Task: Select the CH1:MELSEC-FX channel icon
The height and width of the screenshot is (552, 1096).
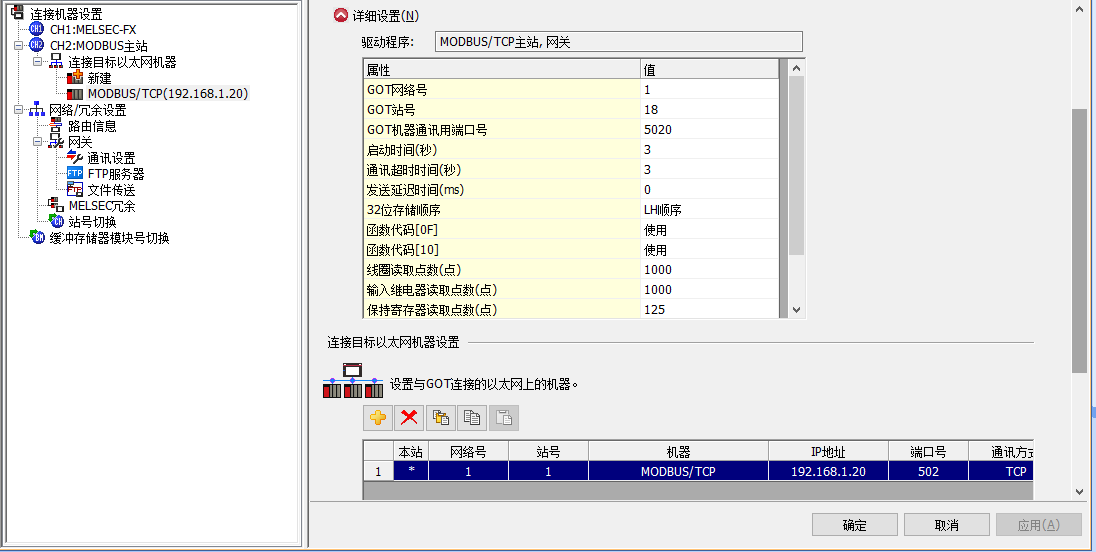Action: 37,30
